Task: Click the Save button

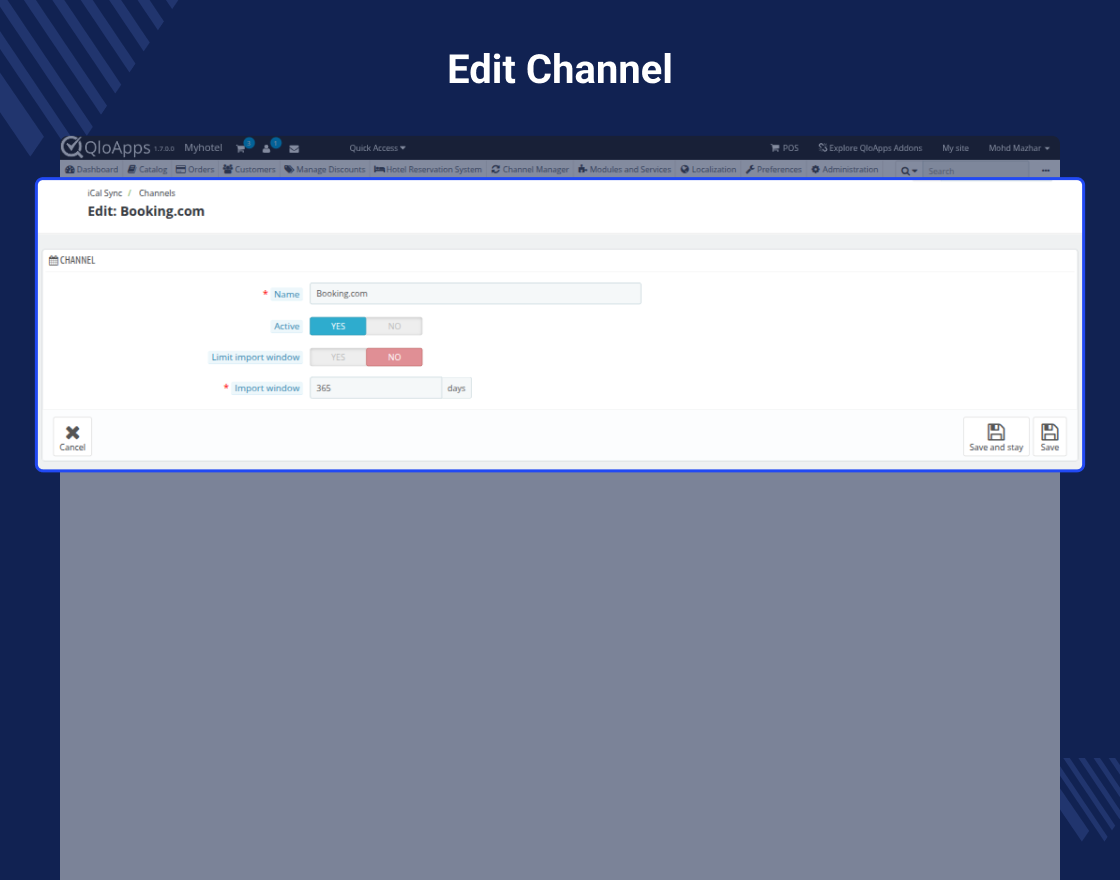Action: click(x=1049, y=436)
